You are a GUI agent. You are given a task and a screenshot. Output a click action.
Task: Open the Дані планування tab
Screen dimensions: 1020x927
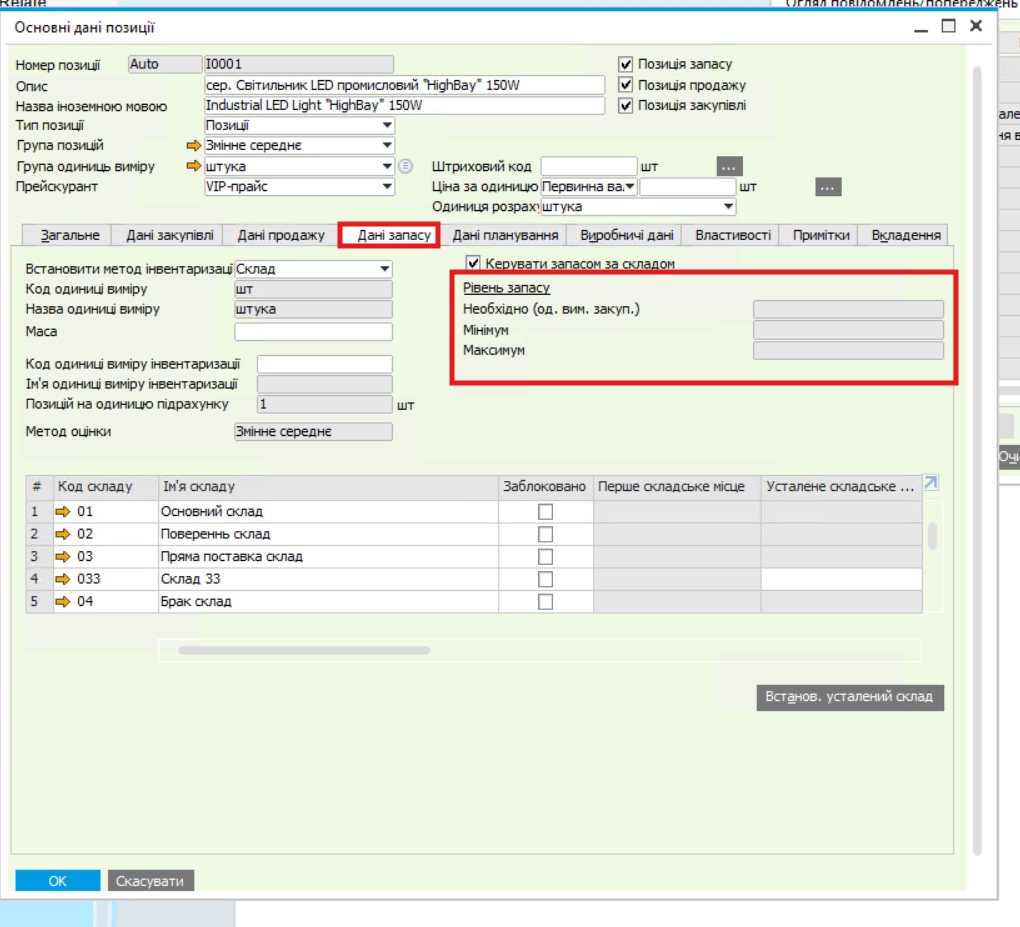point(505,235)
